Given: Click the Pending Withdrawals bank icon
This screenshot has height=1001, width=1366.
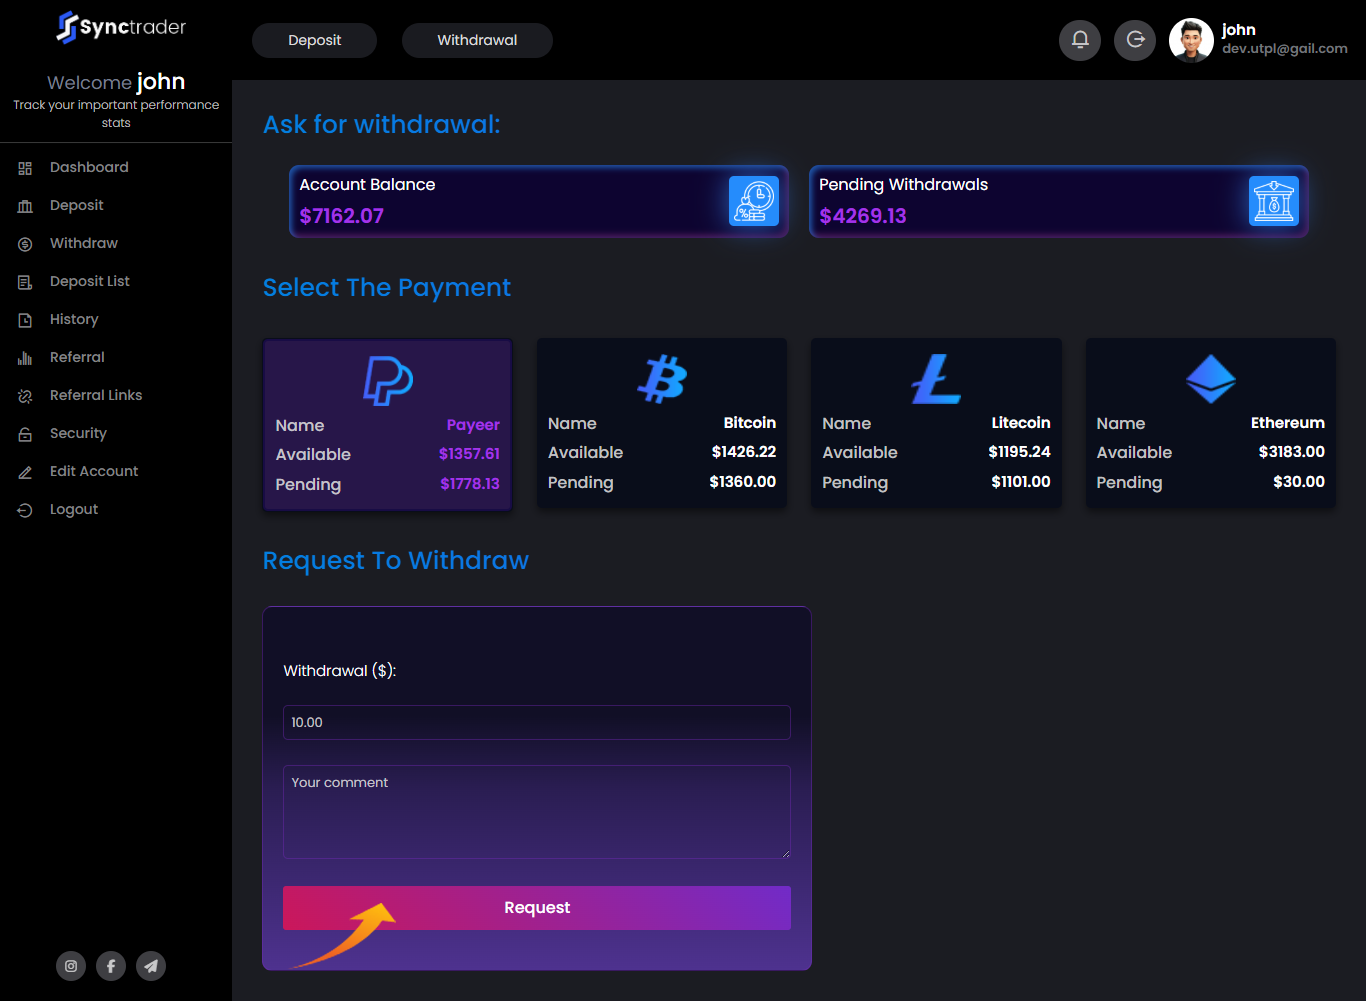Looking at the screenshot, I should 1274,201.
